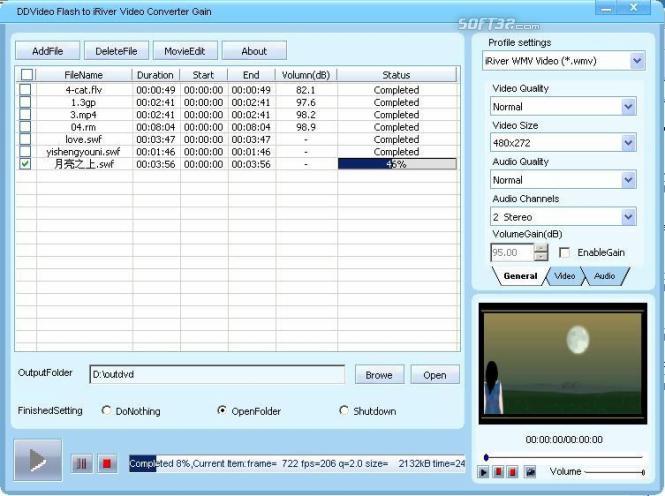Image resolution: width=665 pixels, height=496 pixels.
Task: Switch to the General tab
Action: pos(520,276)
